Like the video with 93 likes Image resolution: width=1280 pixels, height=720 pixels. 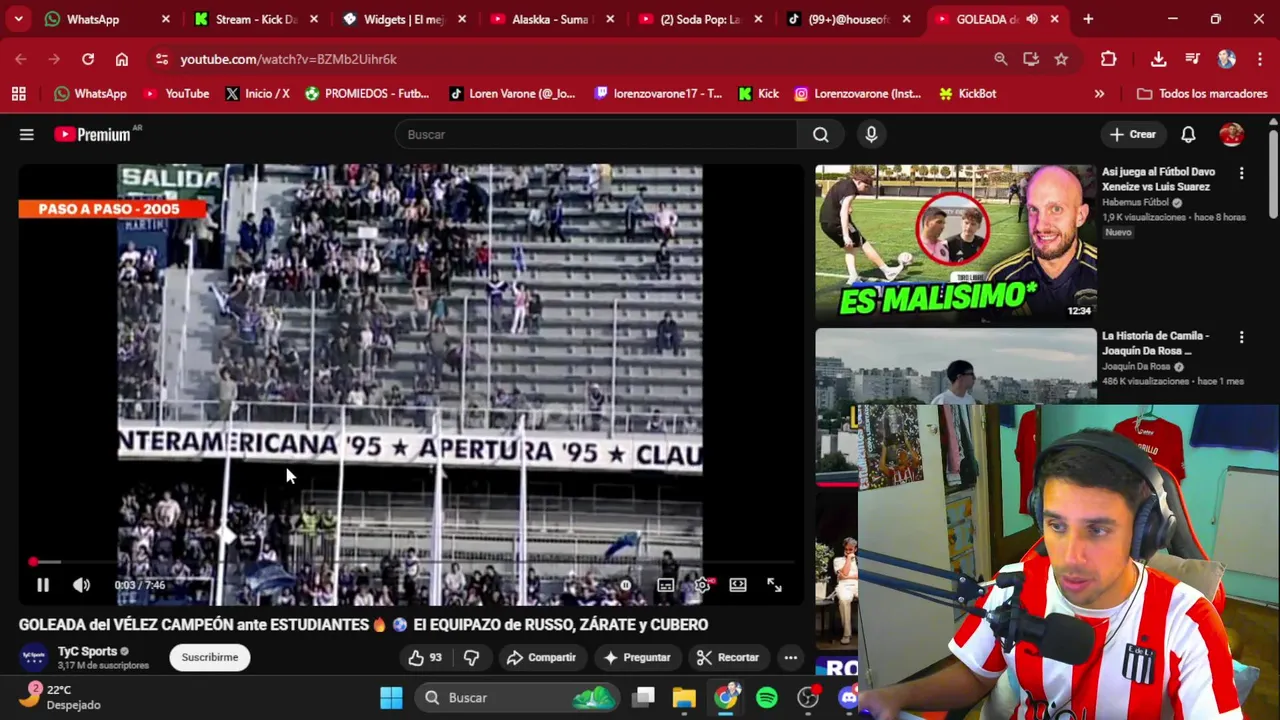pyautogui.click(x=424, y=657)
